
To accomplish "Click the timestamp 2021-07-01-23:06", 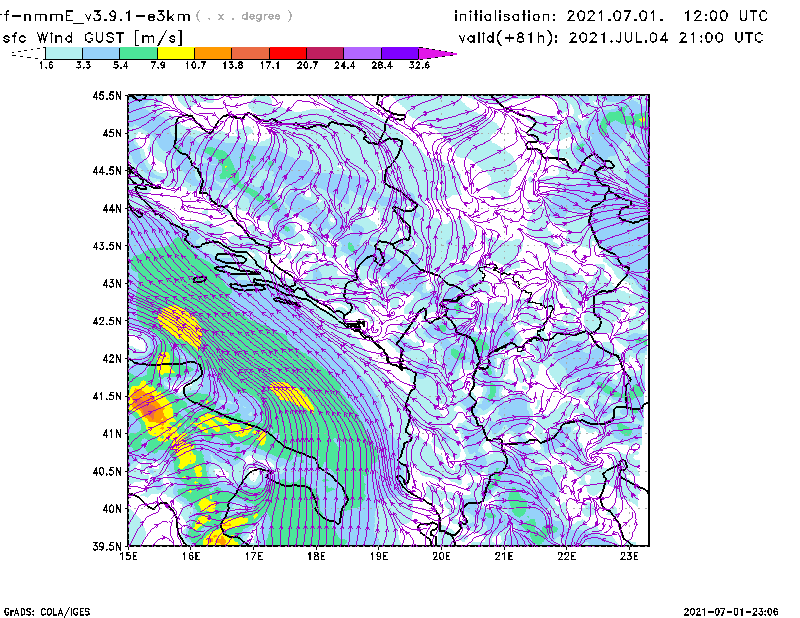I will pos(731,612).
